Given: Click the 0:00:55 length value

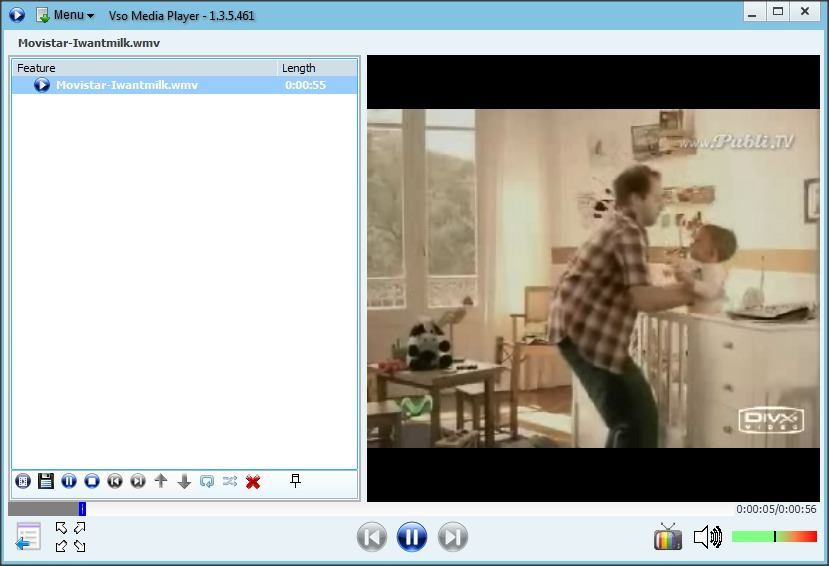Looking at the screenshot, I should pos(305,85).
